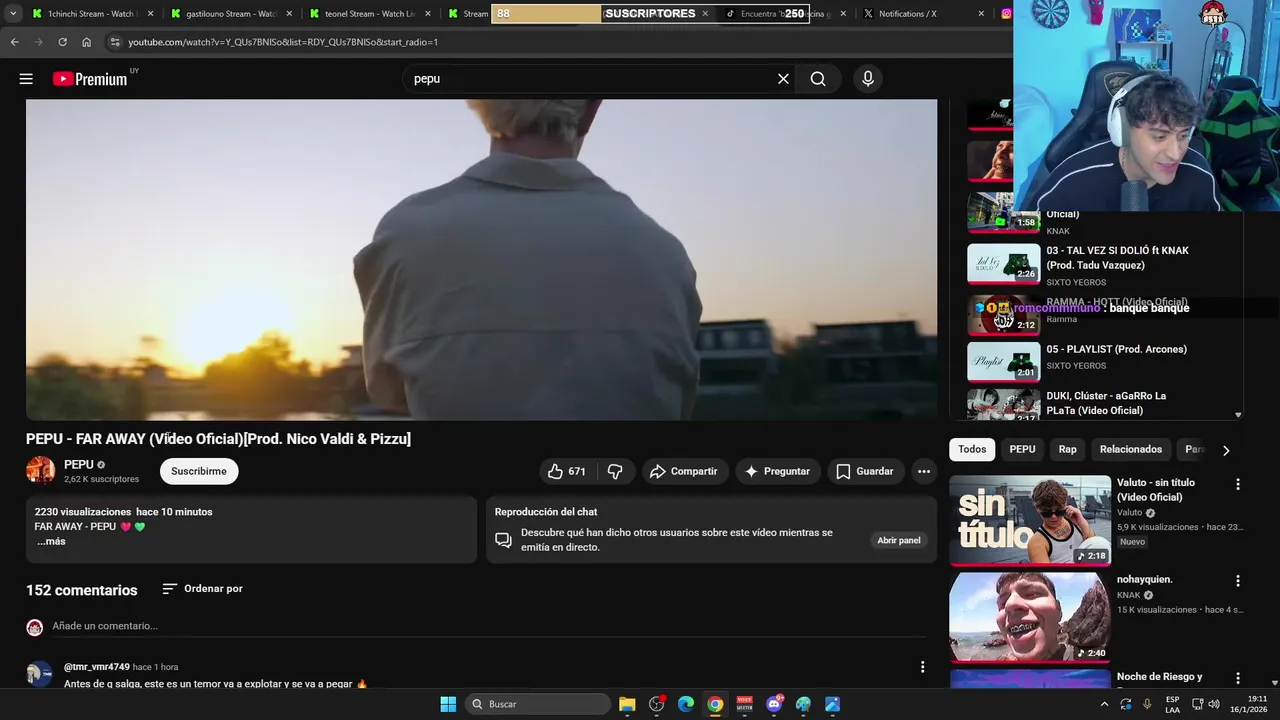Play '03 - TAL VEZ SI DOLIÓ ft KNAK' playlist item
This screenshot has height=720, width=1280.
point(1105,265)
